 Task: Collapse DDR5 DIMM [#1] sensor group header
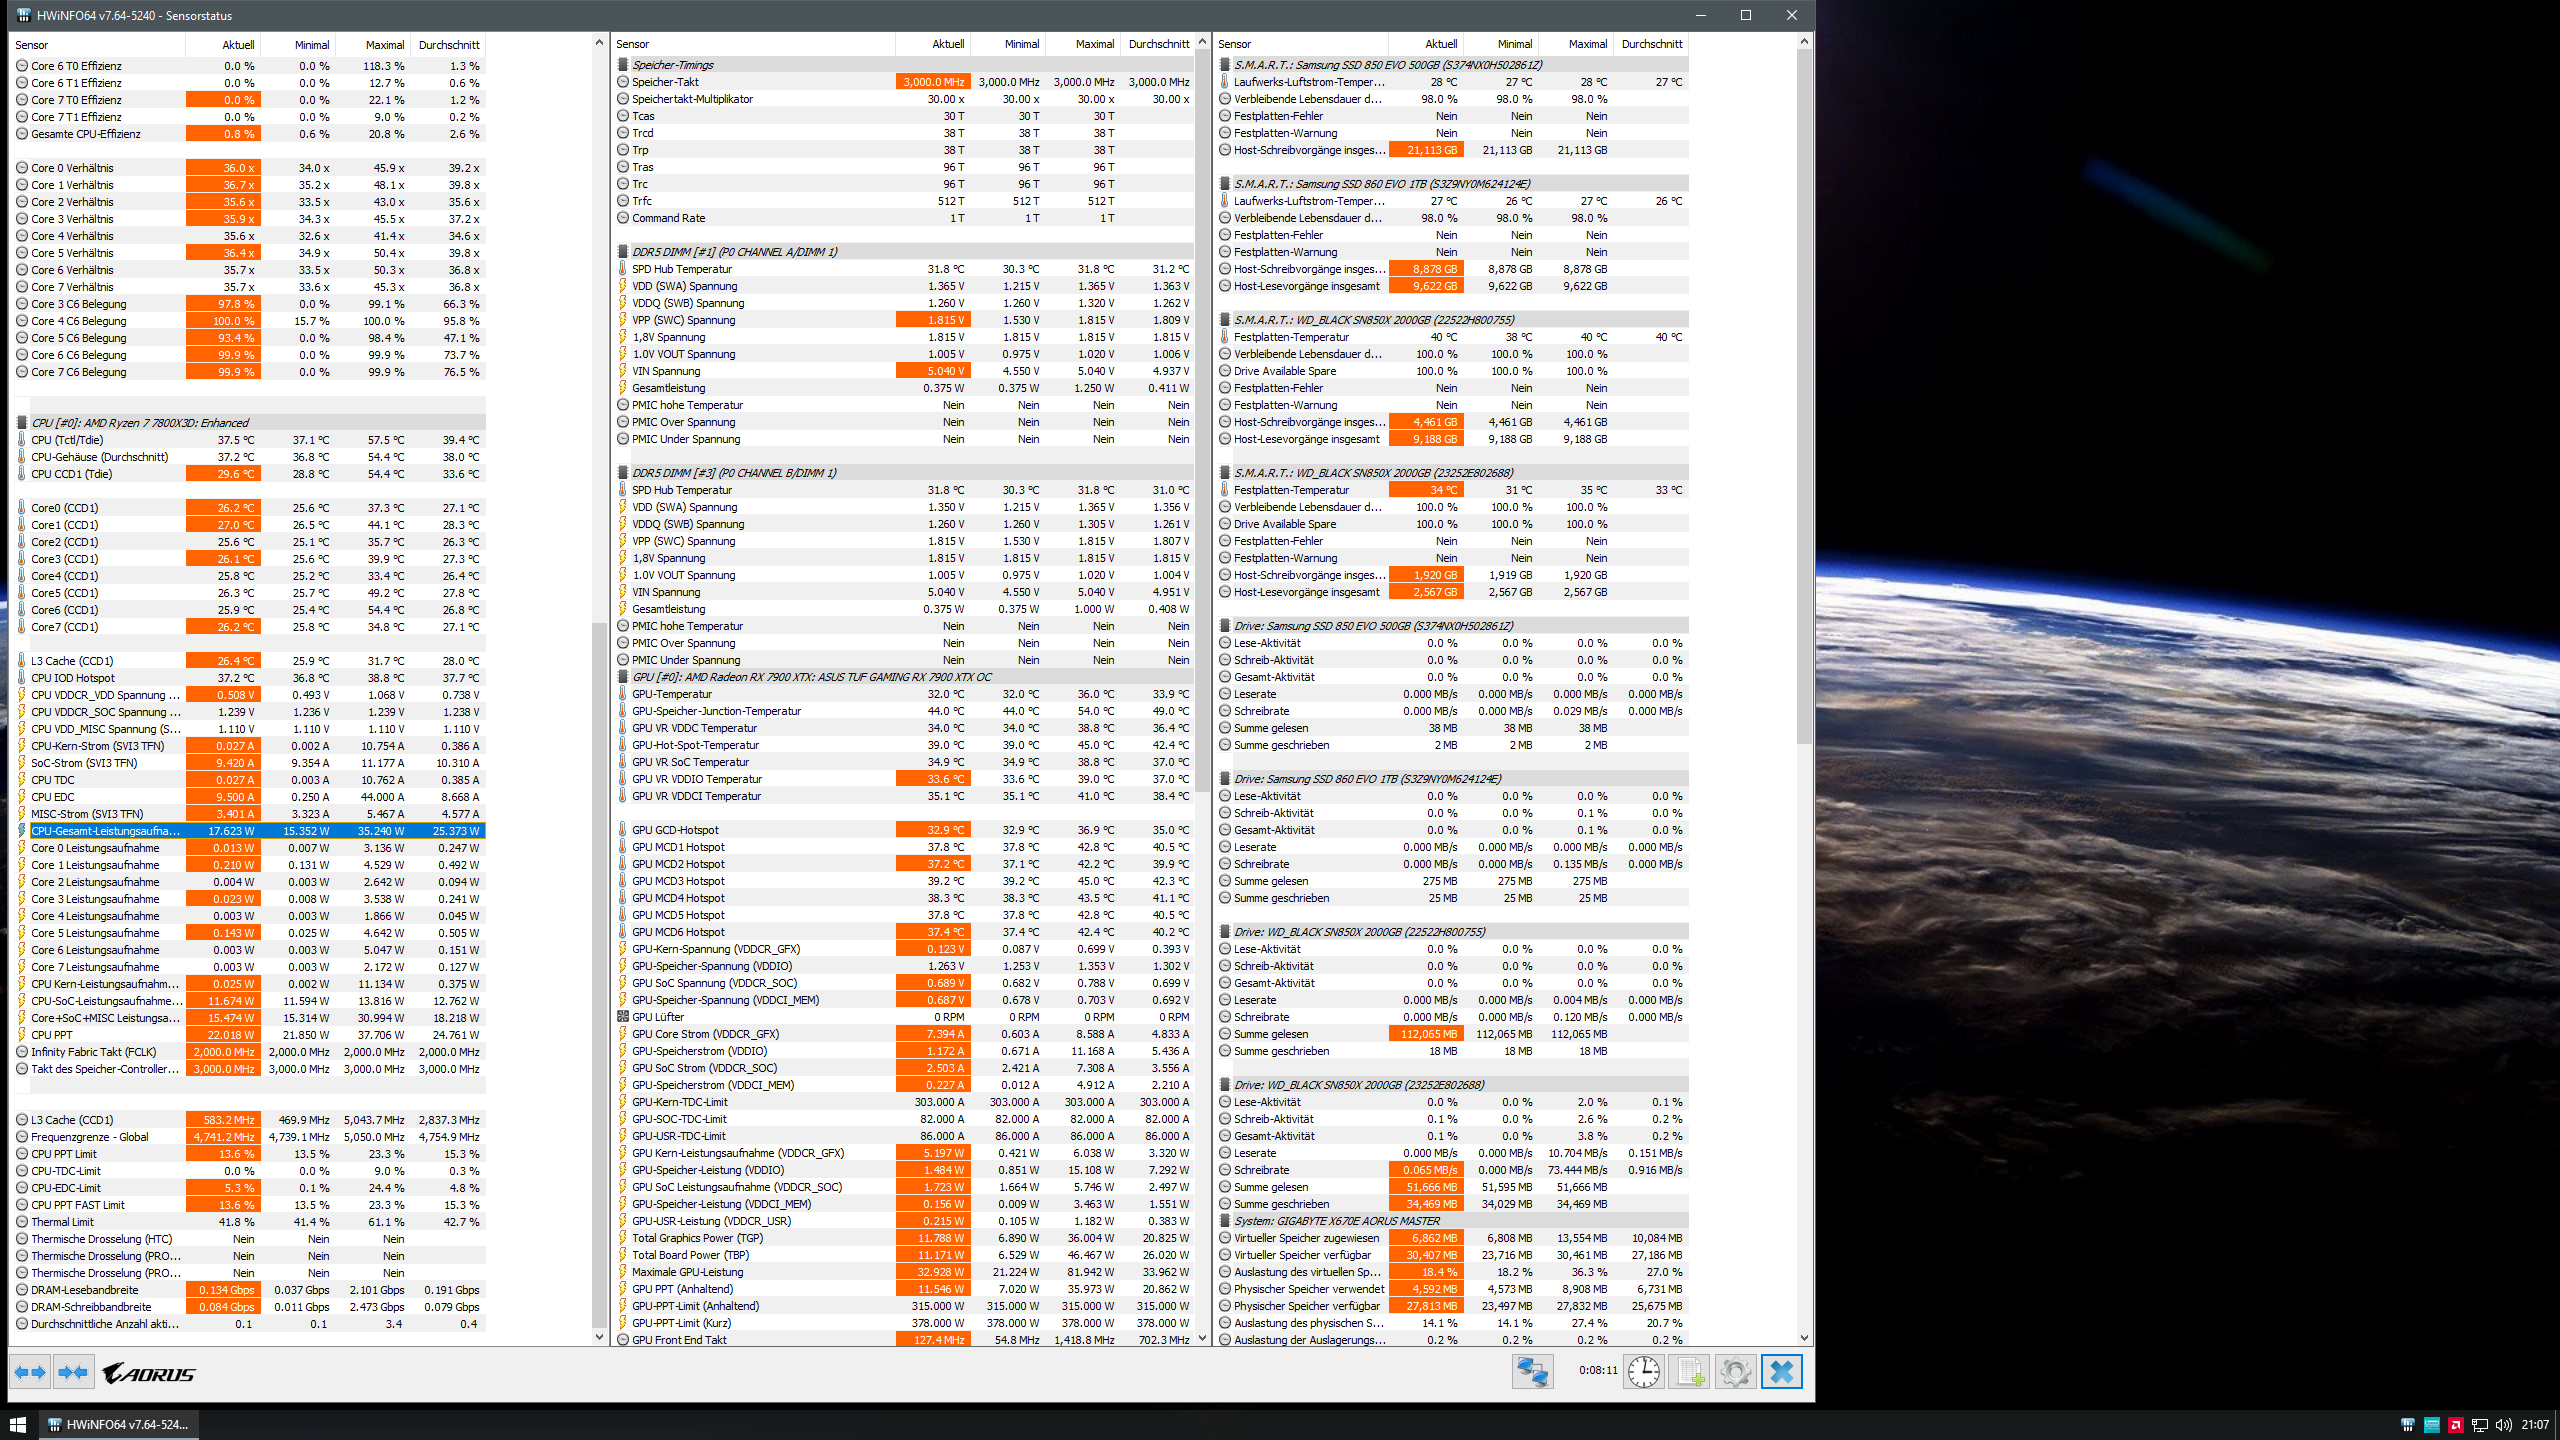[x=734, y=252]
